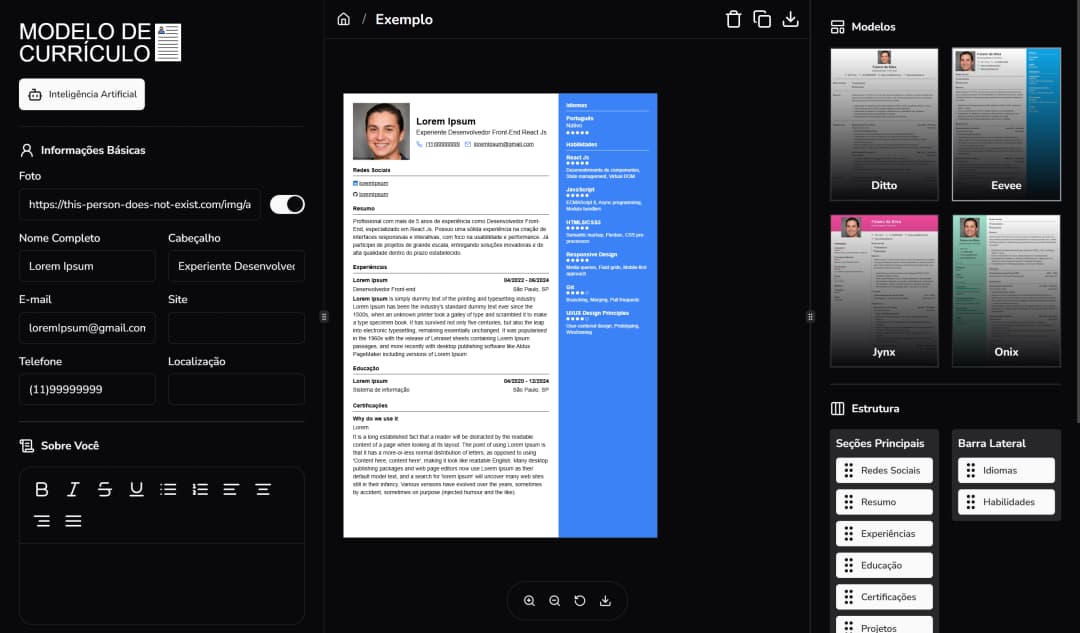1080x633 pixels.
Task: Click the Site input field
Action: (x=236, y=327)
